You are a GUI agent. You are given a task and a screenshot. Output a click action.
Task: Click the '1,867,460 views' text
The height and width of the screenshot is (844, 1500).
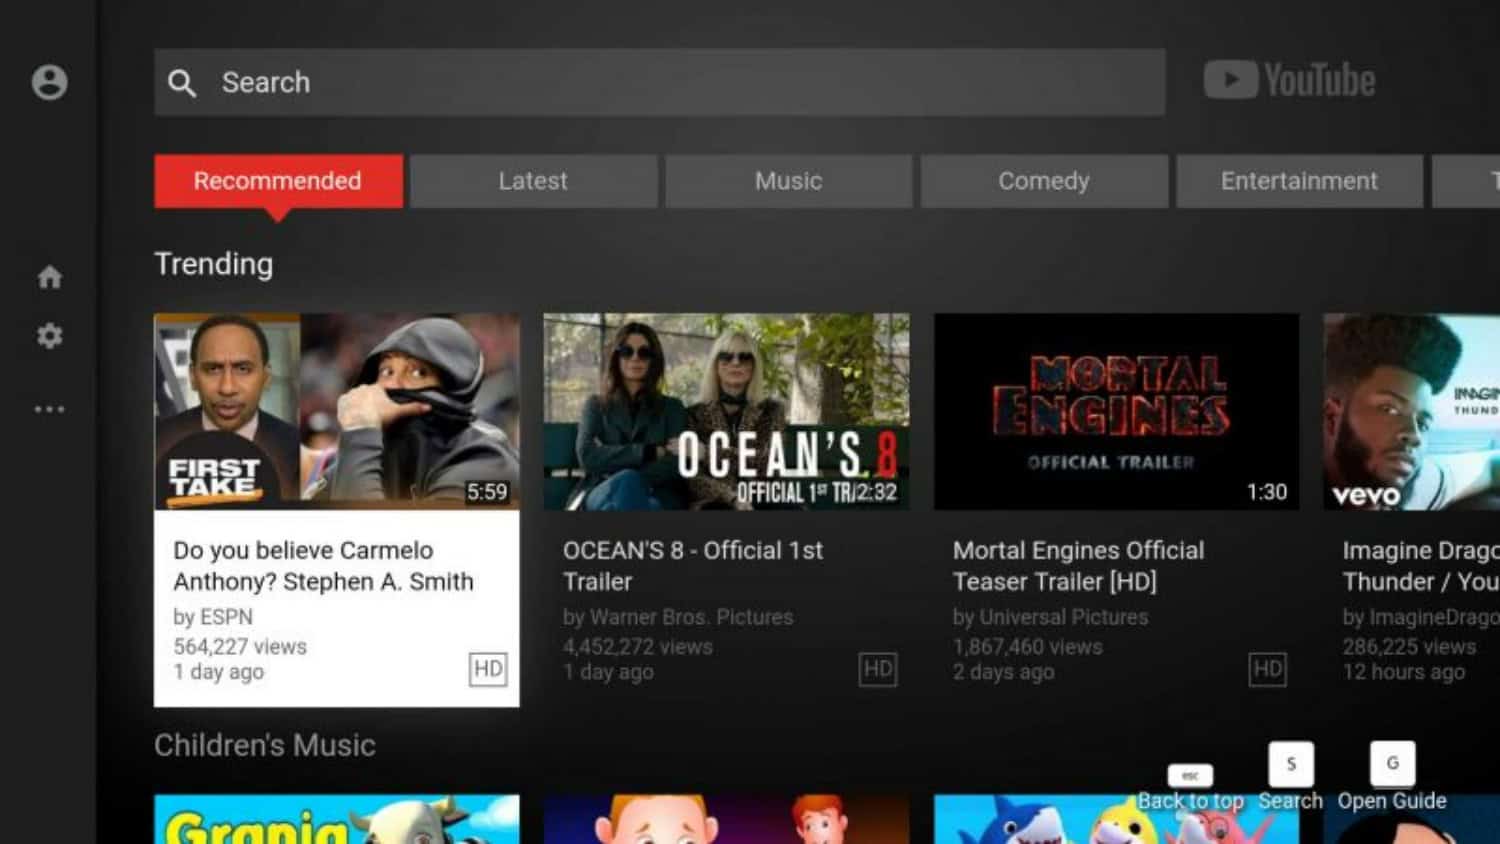(x=1027, y=647)
